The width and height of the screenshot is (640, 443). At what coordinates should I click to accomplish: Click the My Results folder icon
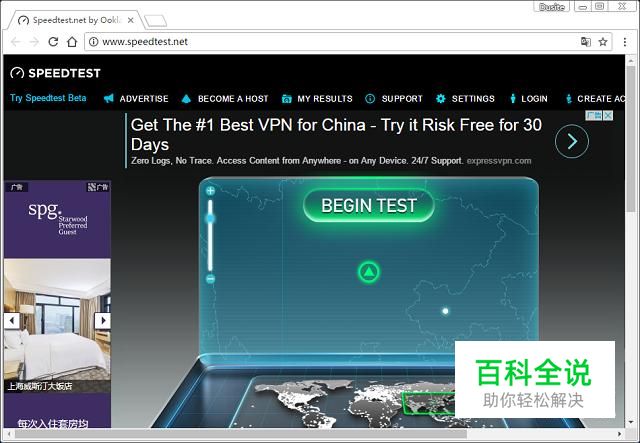(x=287, y=98)
